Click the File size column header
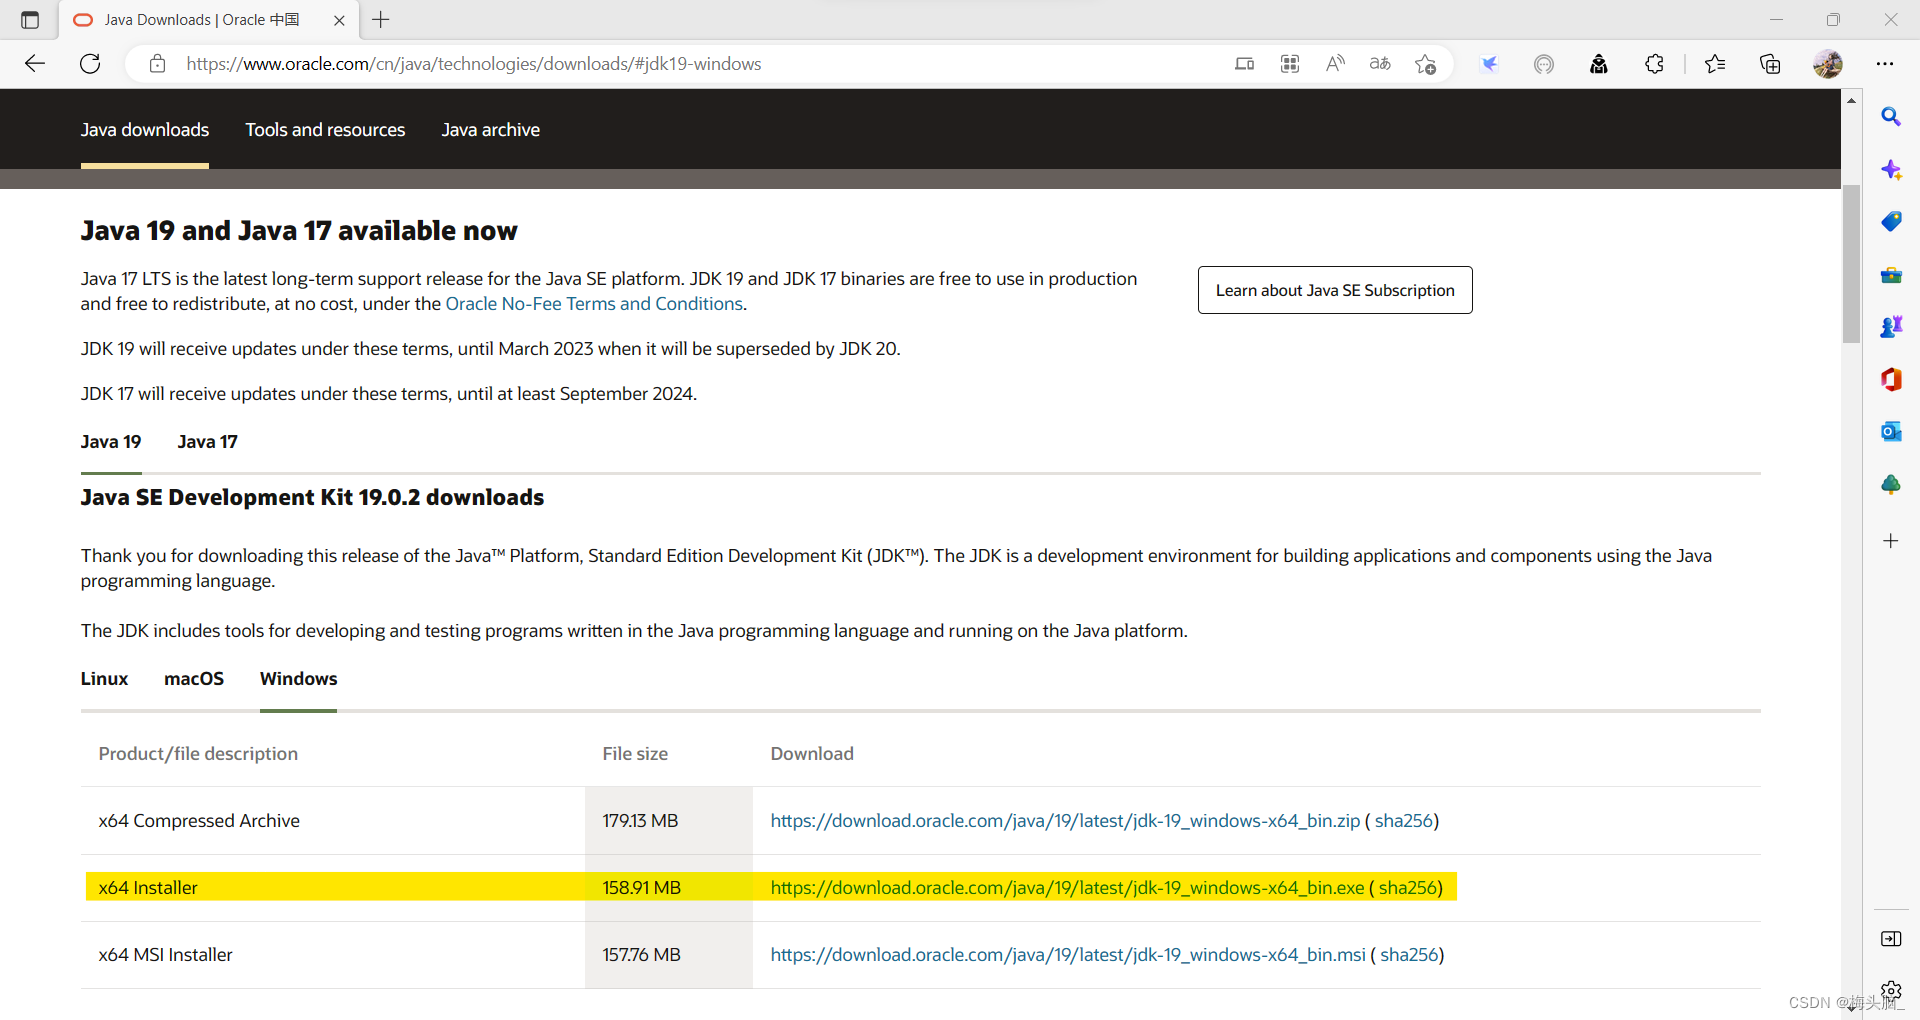This screenshot has width=1920, height=1020. 635,754
